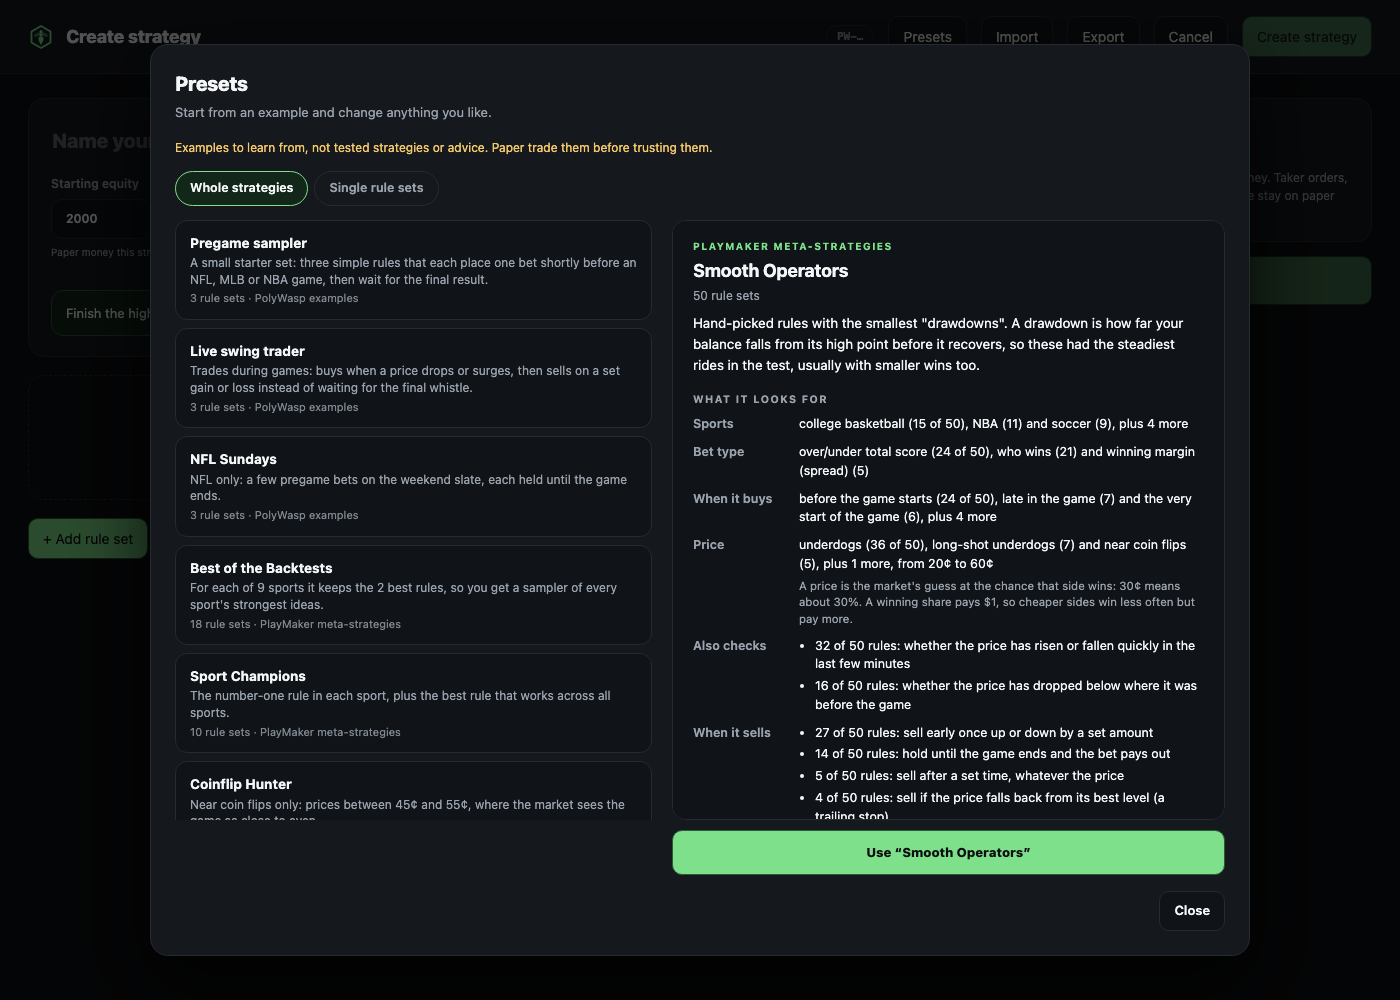Click the Import button in header
1400x1000 pixels.
[1017, 37]
